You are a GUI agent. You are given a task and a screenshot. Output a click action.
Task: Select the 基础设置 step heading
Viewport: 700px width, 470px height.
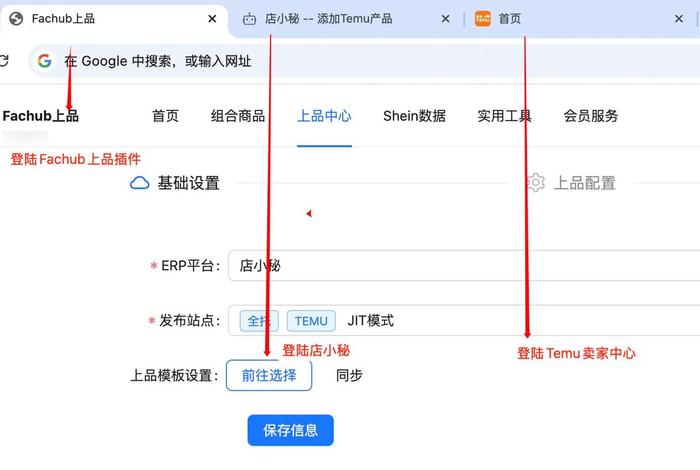click(x=188, y=183)
